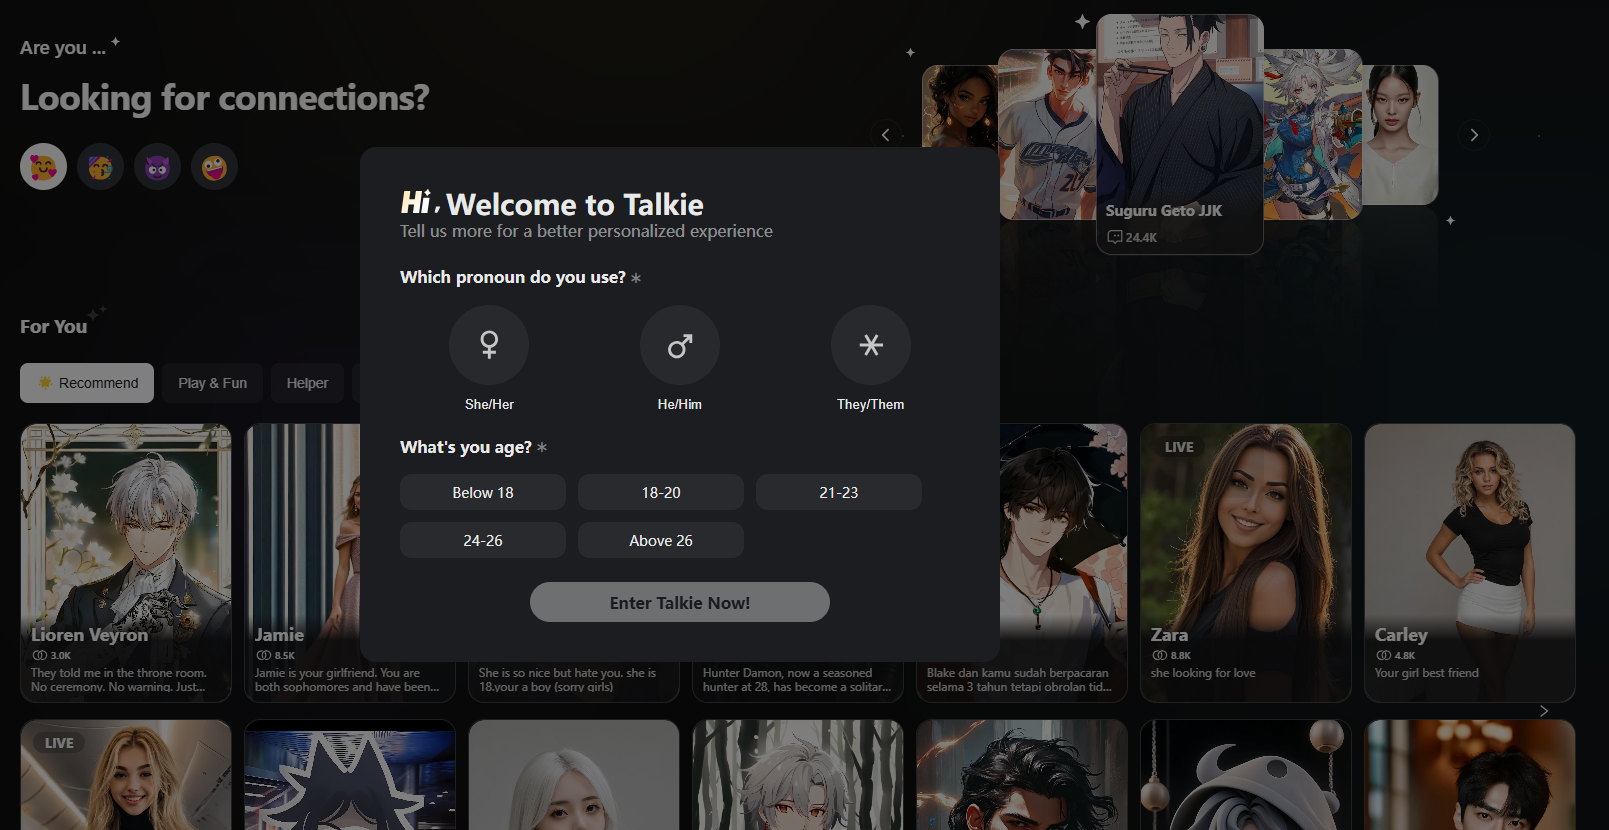
Task: Click the dark-skinned woman carousel image
Action: (960, 106)
